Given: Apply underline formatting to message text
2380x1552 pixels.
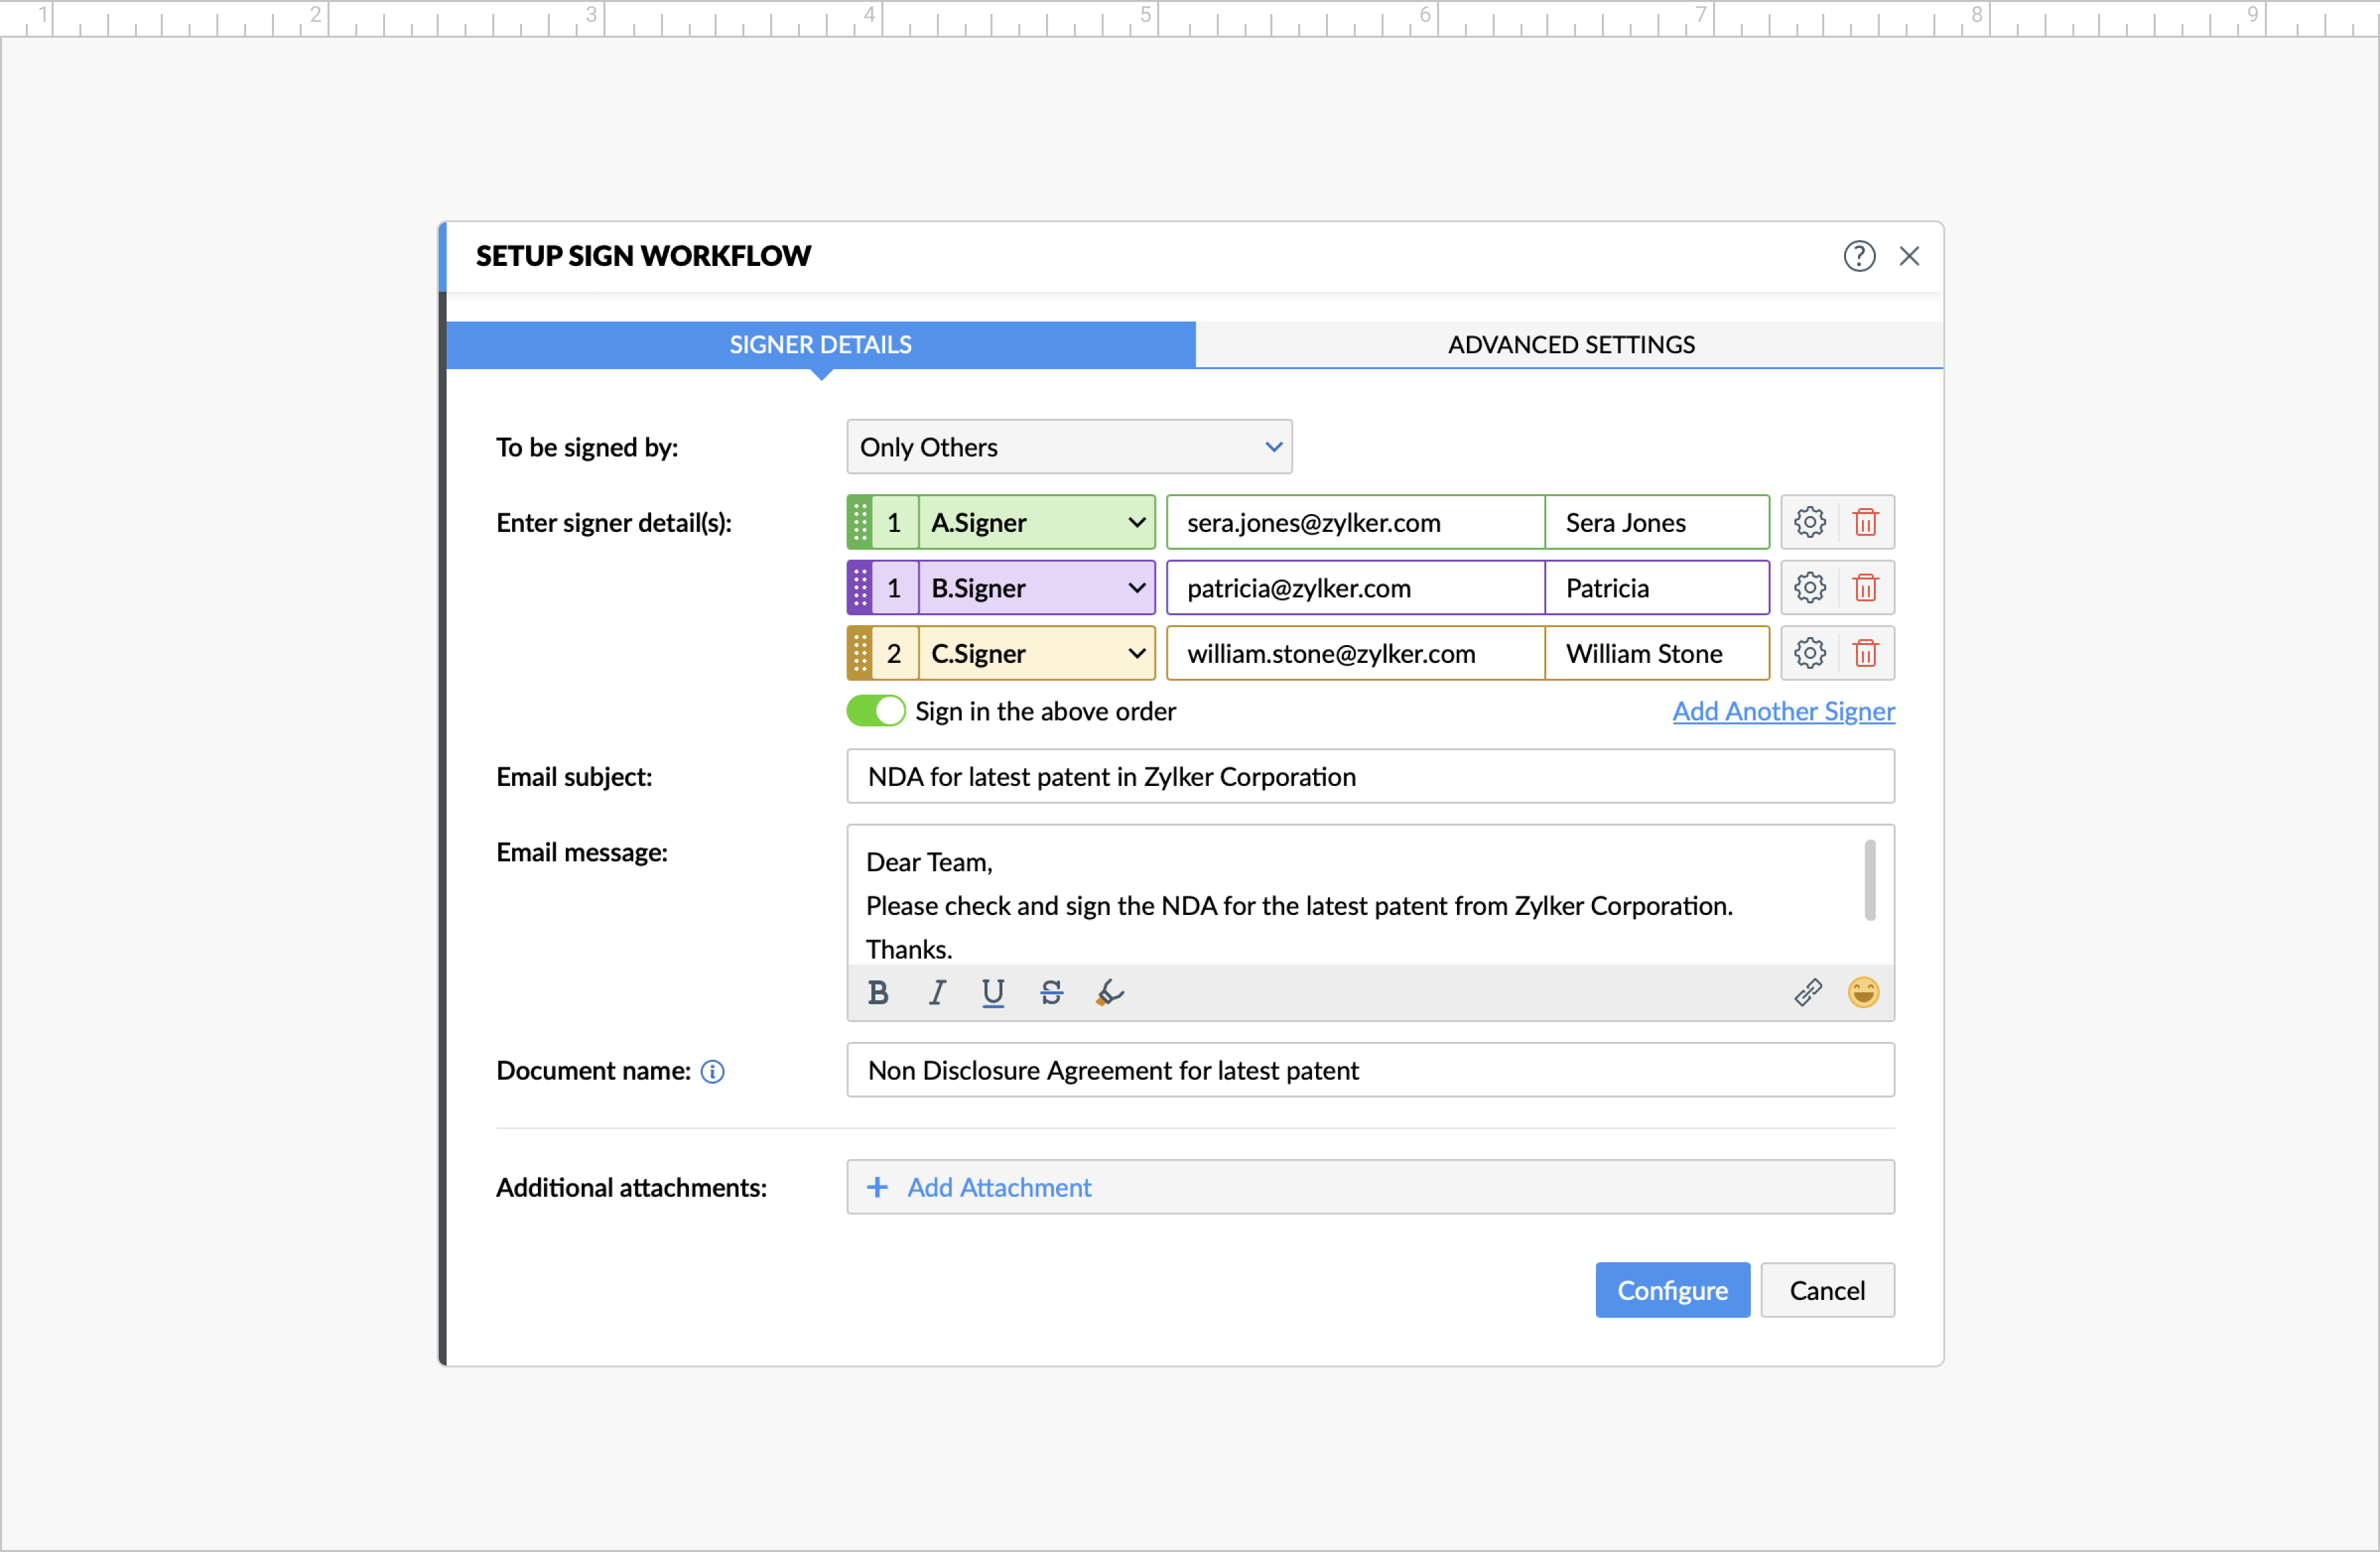Looking at the screenshot, I should (993, 992).
